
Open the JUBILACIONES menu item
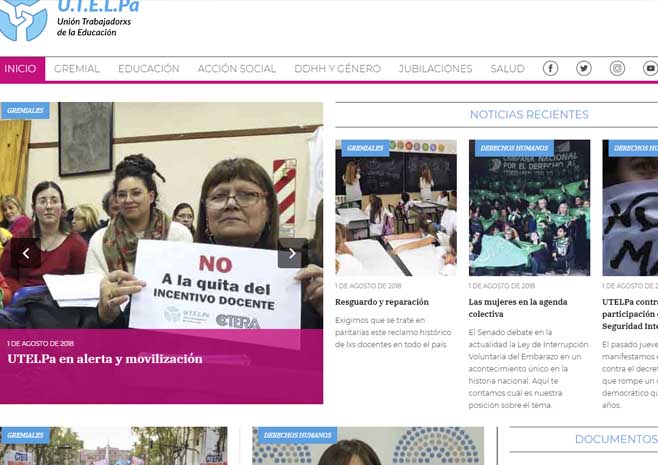(436, 69)
